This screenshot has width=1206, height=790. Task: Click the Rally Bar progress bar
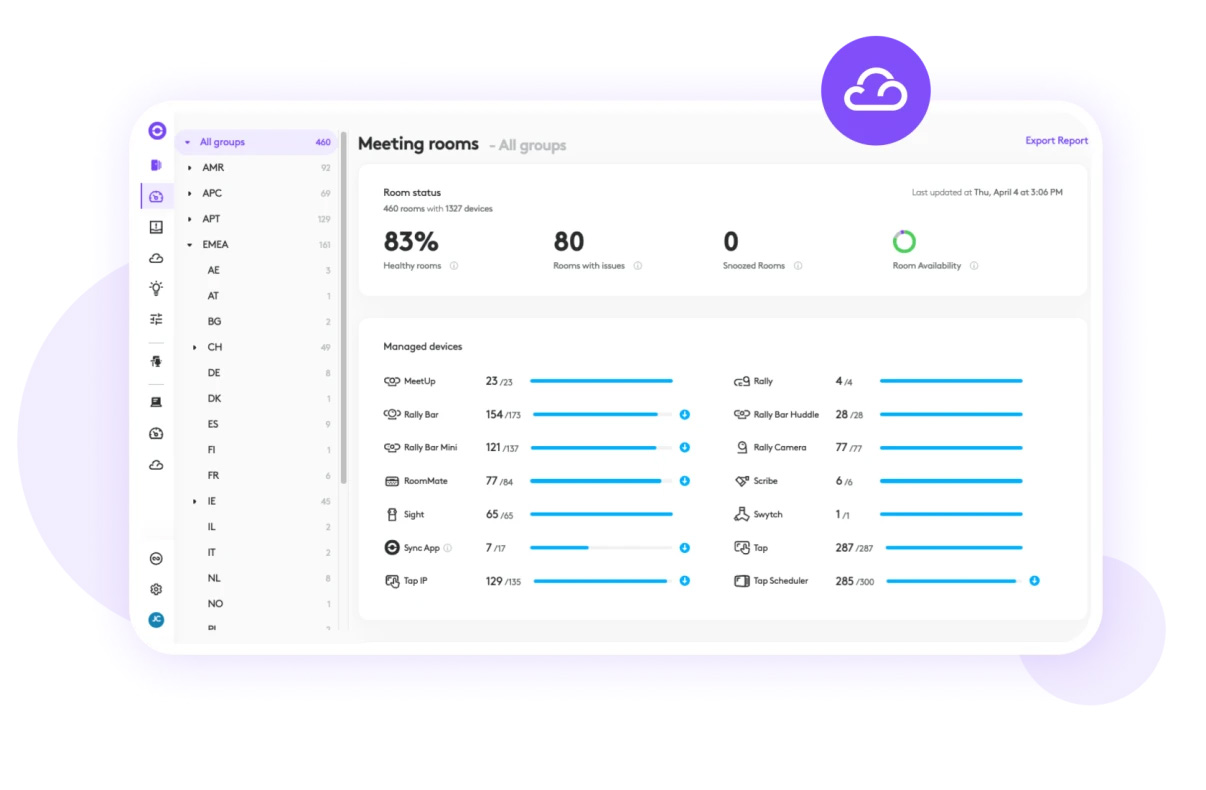click(601, 414)
